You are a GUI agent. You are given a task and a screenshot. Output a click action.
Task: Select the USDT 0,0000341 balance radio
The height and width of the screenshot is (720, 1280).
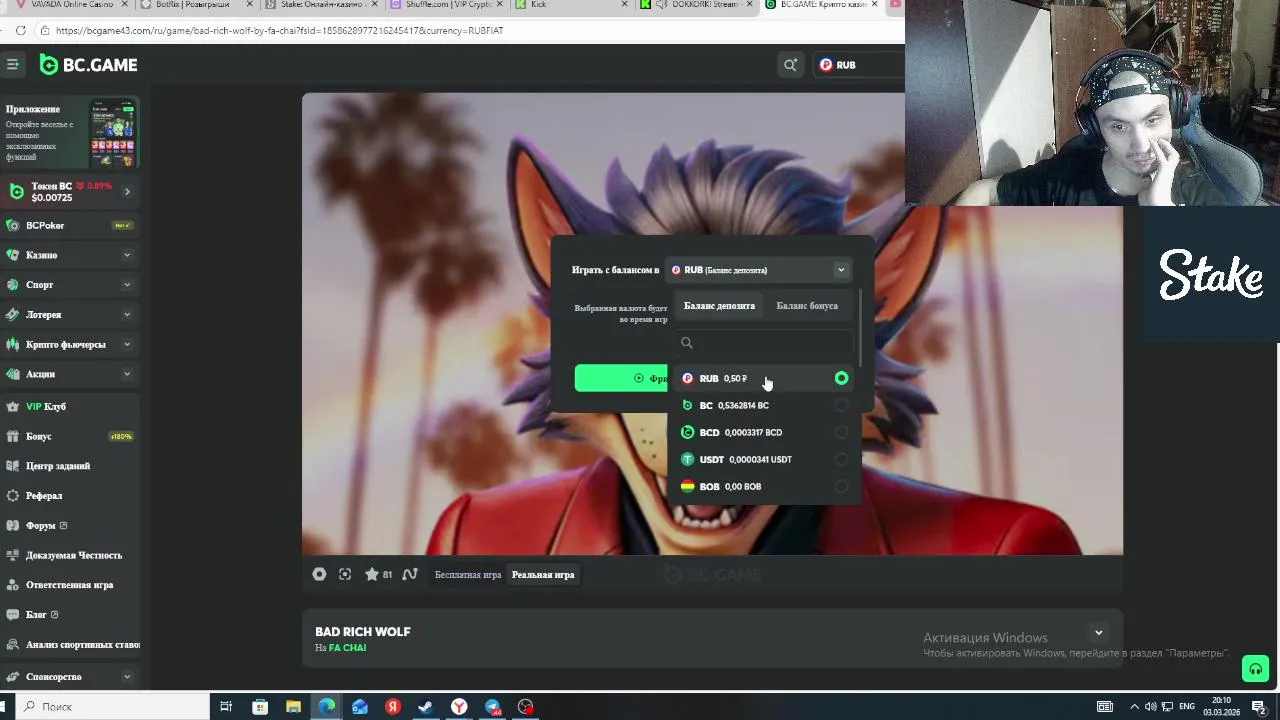(x=841, y=459)
